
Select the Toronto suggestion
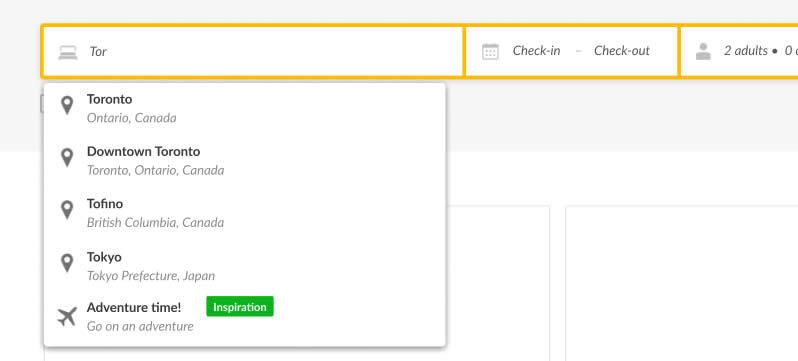[245, 108]
